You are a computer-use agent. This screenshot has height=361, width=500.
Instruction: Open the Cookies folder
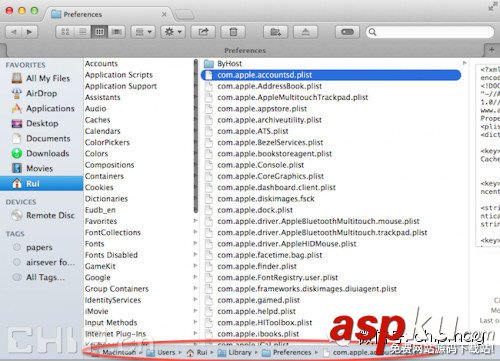[x=99, y=188]
